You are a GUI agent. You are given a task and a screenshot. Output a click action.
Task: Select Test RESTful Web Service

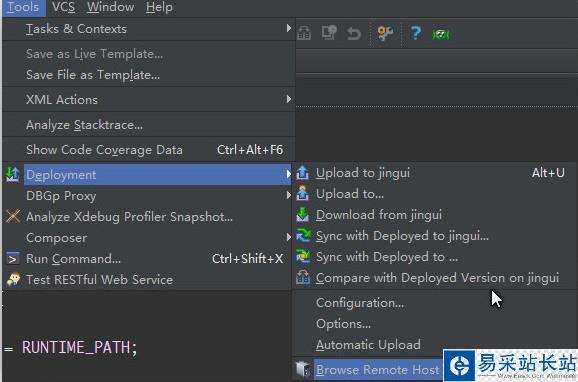click(147, 280)
